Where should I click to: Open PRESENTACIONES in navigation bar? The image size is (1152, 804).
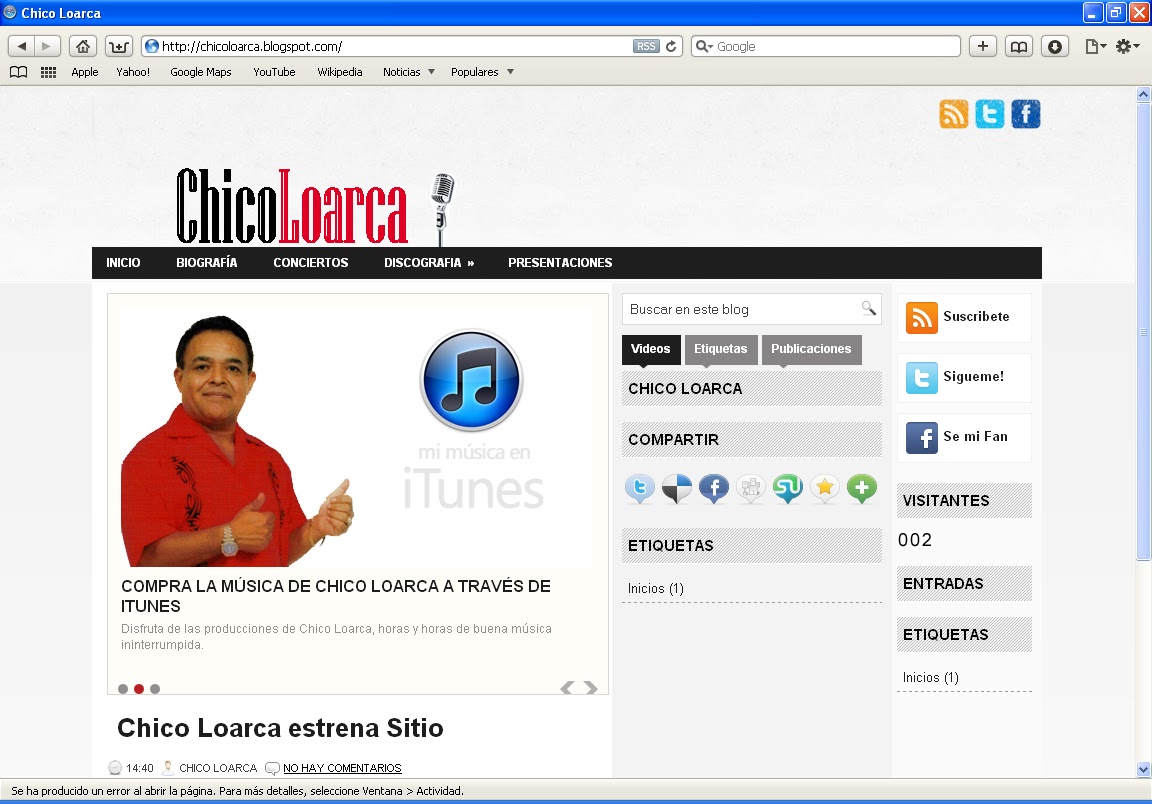pos(560,262)
